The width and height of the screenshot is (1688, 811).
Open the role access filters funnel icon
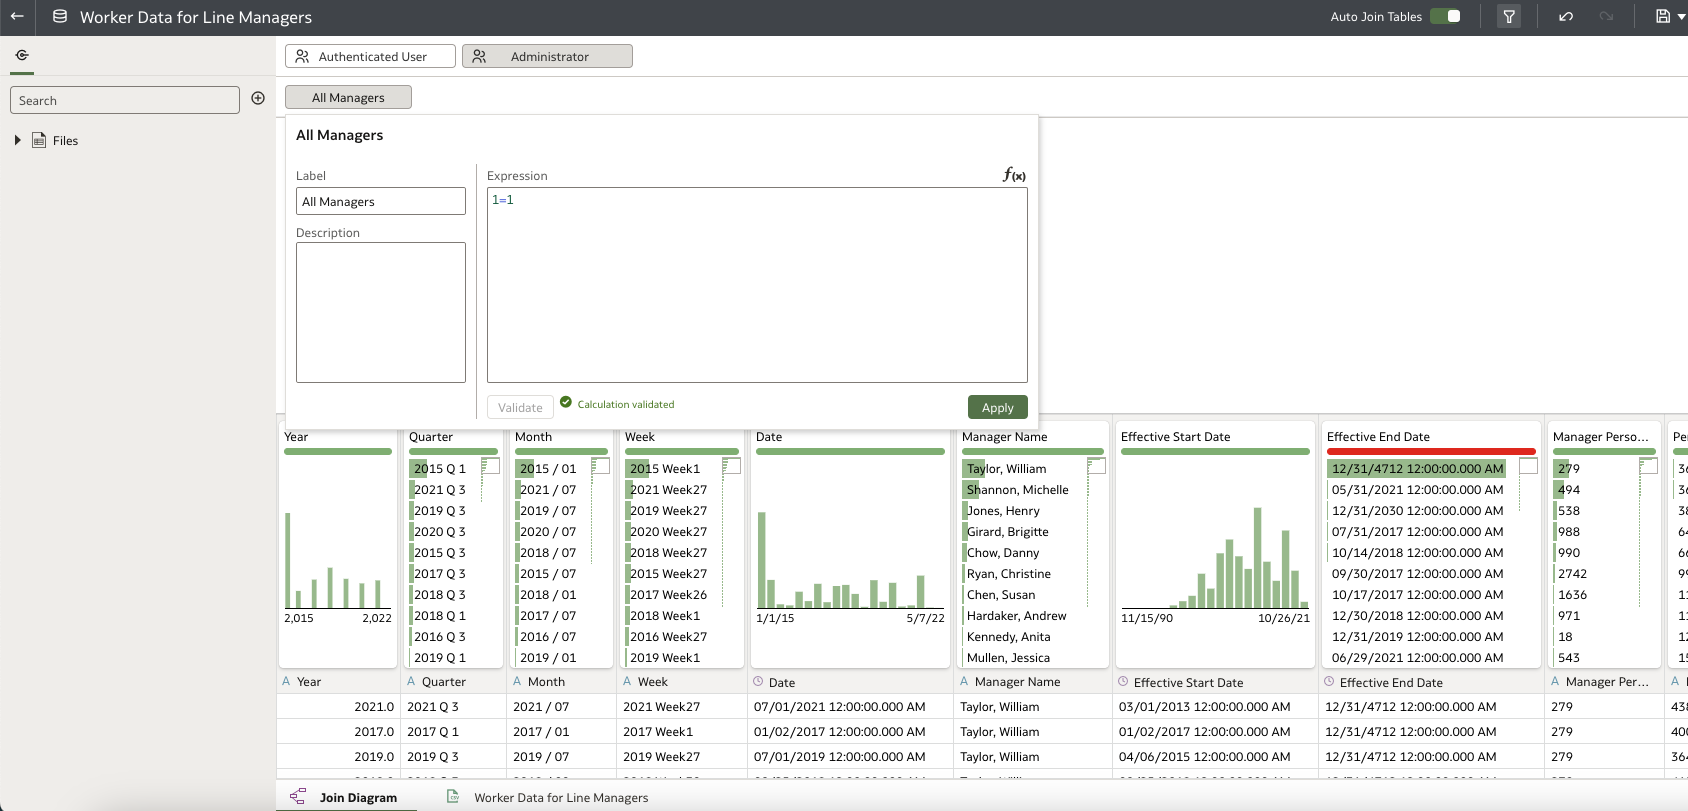pyautogui.click(x=1509, y=16)
